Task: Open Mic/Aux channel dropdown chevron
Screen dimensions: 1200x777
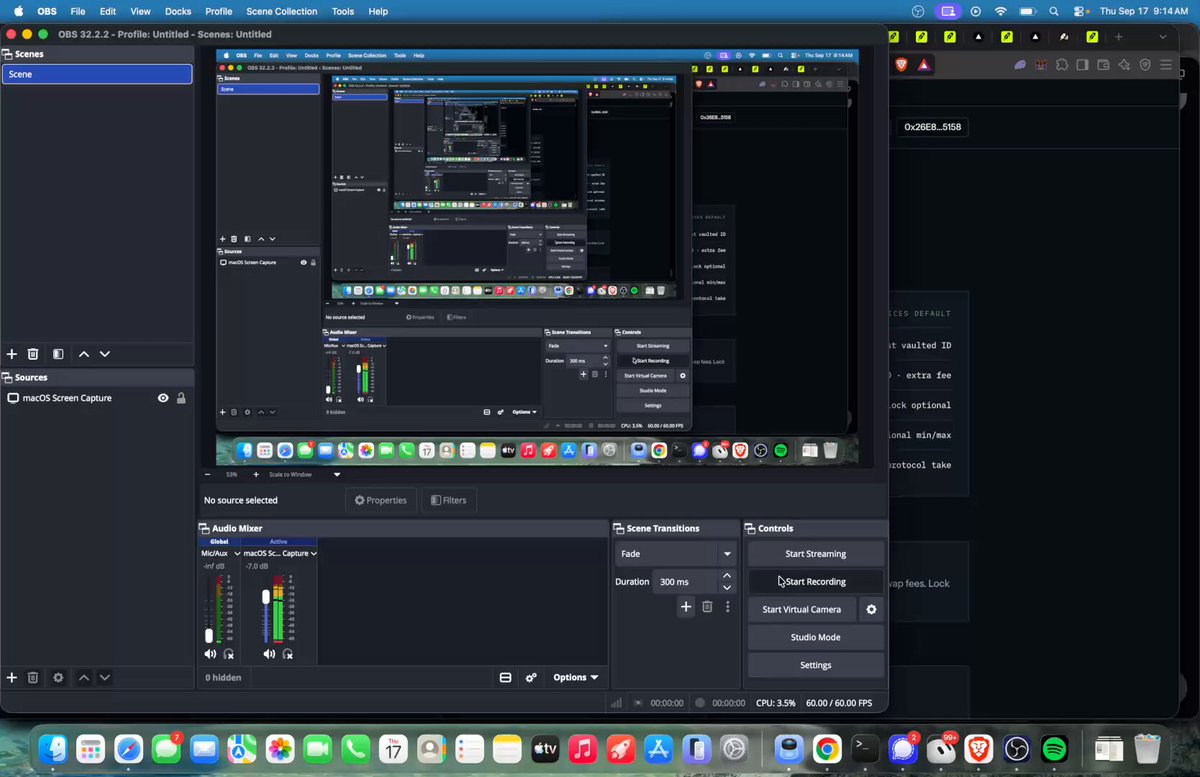Action: click(235, 553)
